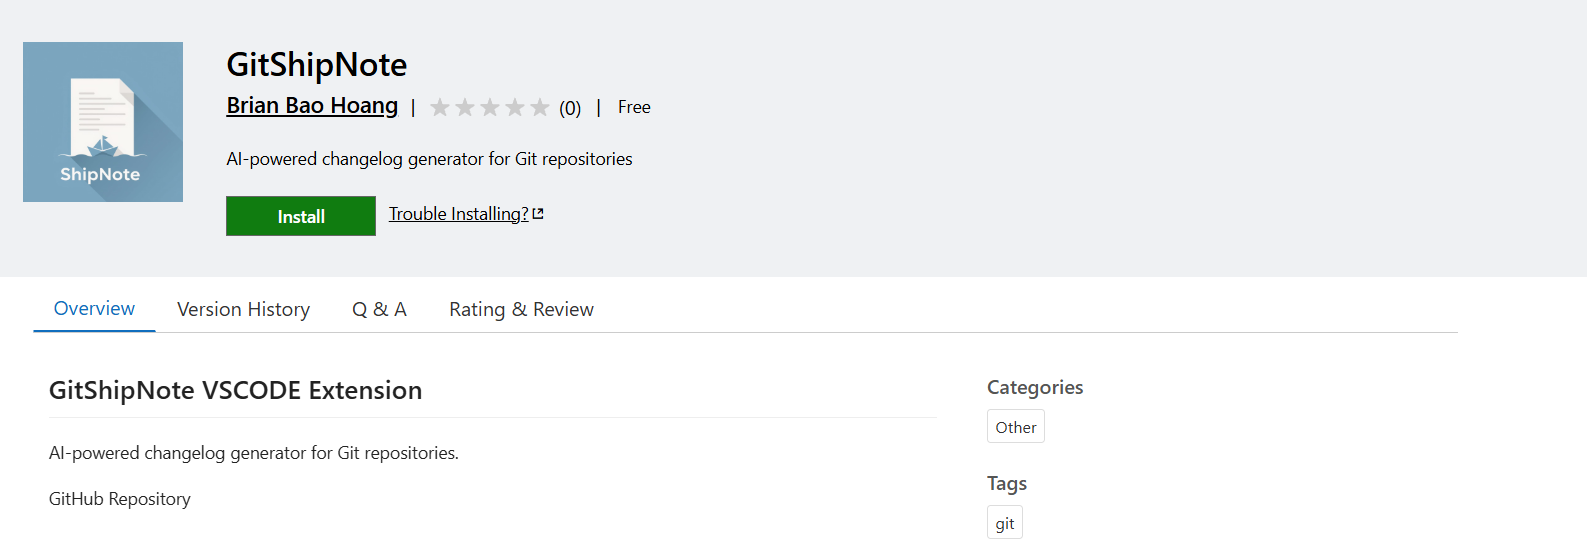Open the GitHub Repository link
Image resolution: width=1587 pixels, height=552 pixels.
click(x=120, y=499)
